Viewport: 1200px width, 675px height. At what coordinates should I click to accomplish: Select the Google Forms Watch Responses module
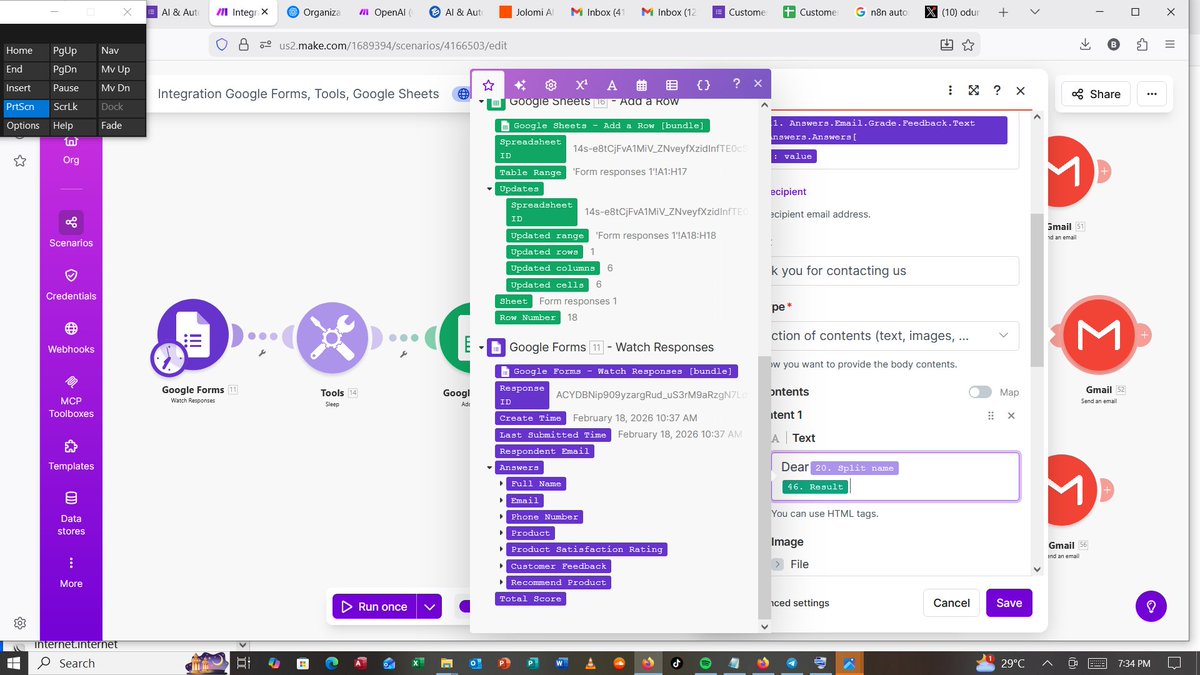[193, 334]
